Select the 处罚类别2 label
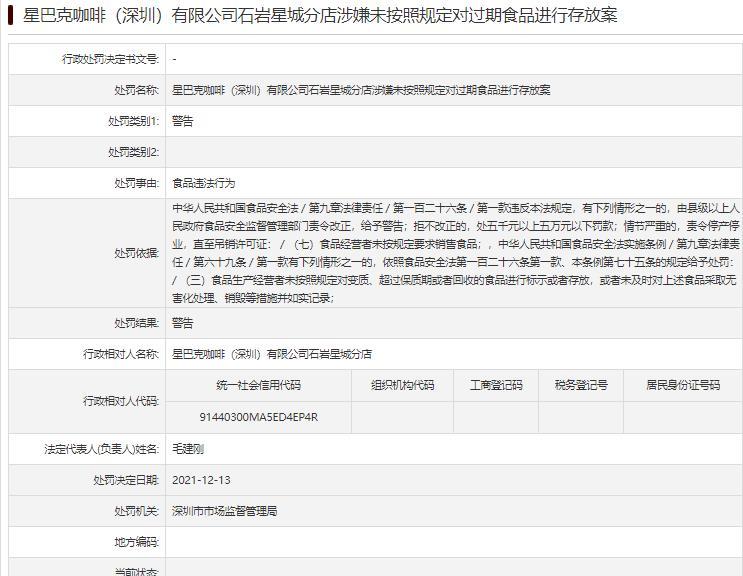Viewport: 743px width, 576px height. [134, 152]
